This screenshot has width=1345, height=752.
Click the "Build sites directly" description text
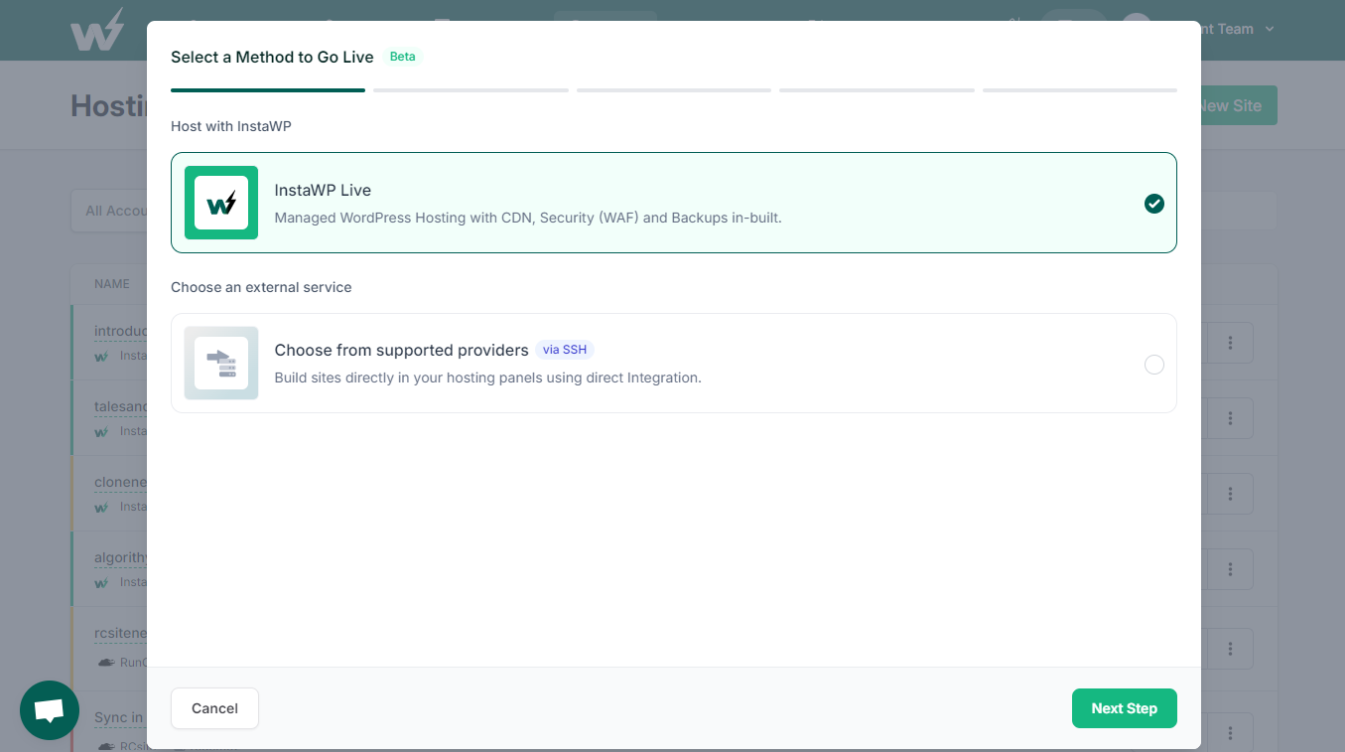click(488, 378)
